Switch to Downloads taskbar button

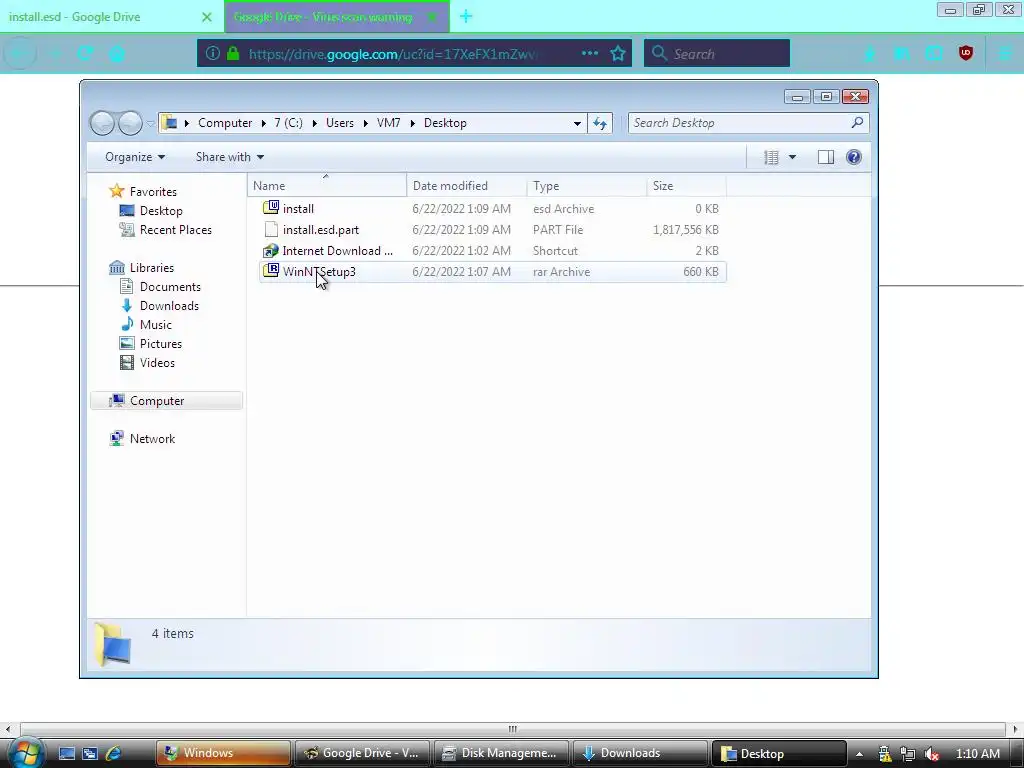(x=639, y=753)
